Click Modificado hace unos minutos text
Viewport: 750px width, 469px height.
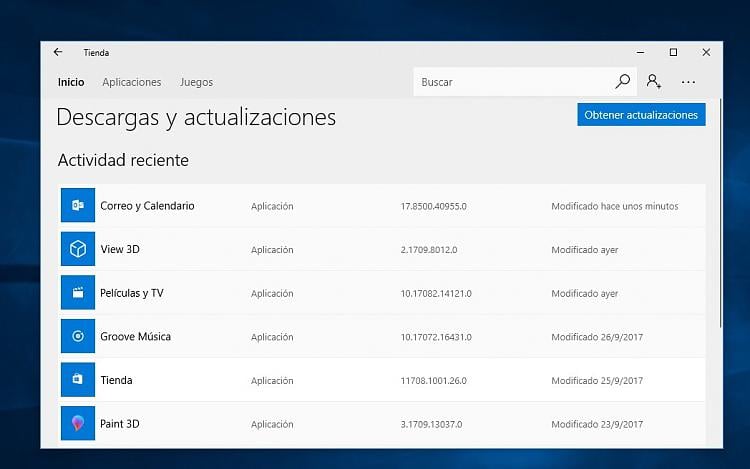click(615, 206)
